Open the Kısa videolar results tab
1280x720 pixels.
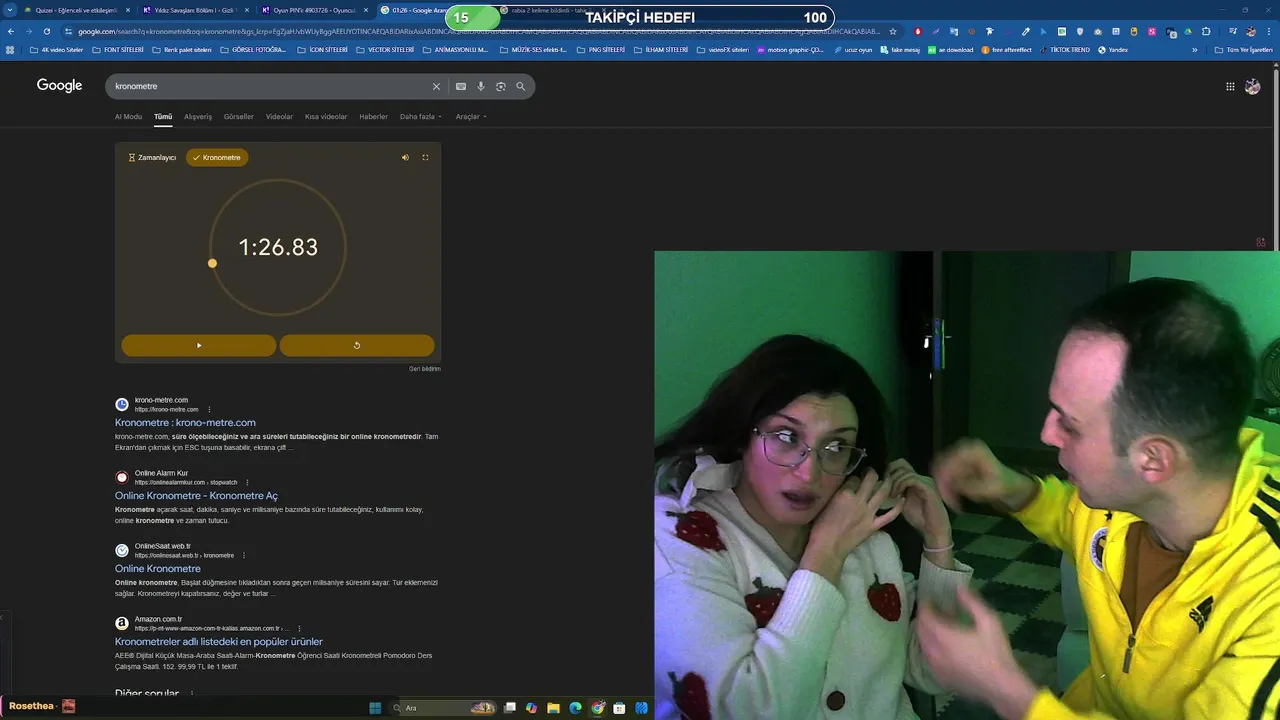pos(326,116)
